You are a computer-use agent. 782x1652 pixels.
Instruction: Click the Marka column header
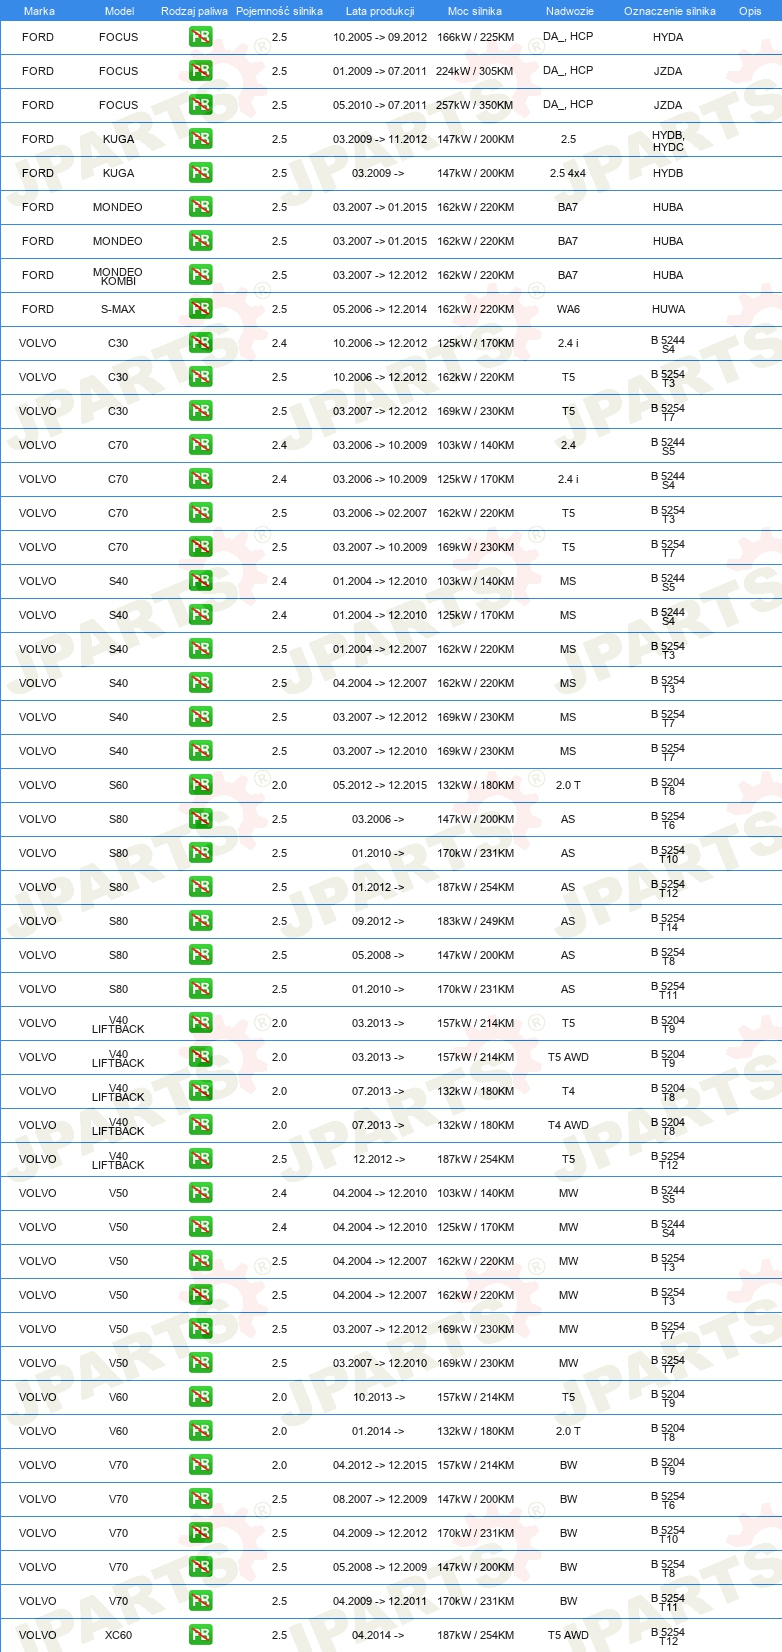click(39, 11)
